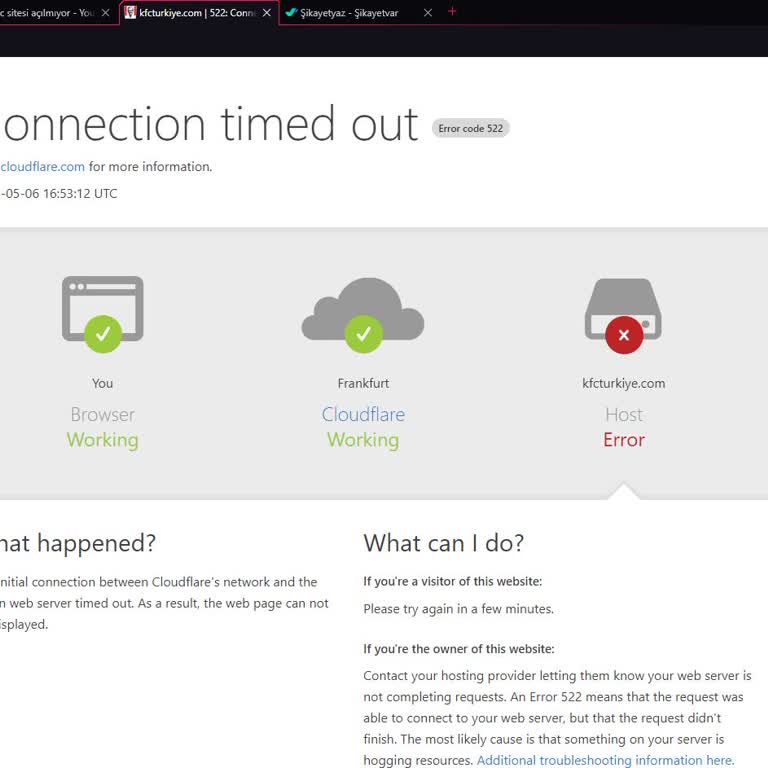The width and height of the screenshot is (768, 768).
Task: Click the 'for more information.' text
Action: click(x=150, y=167)
